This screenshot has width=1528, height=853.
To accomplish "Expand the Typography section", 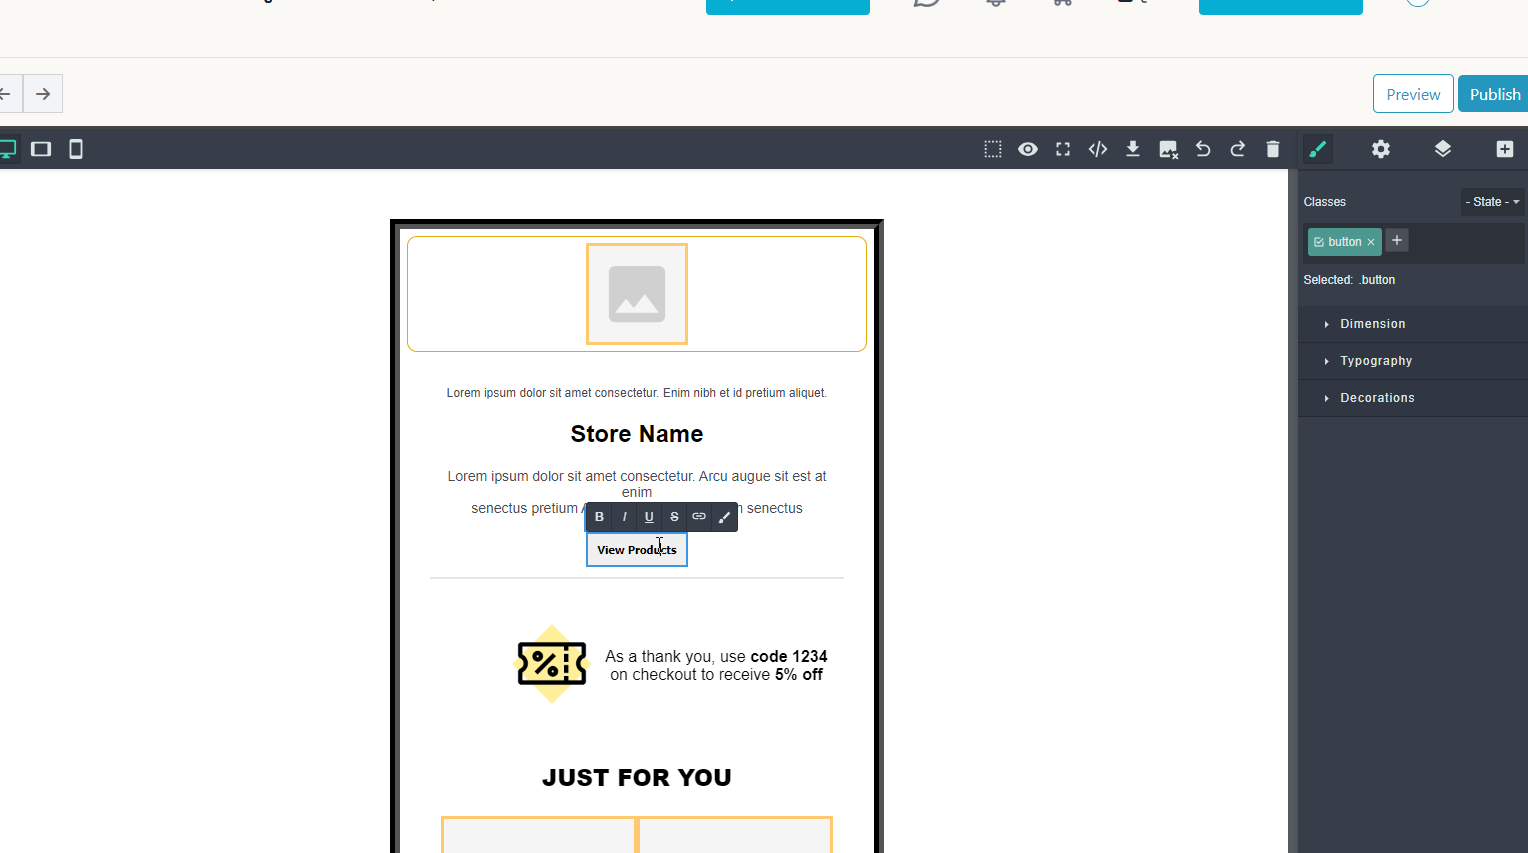I will point(1413,361).
